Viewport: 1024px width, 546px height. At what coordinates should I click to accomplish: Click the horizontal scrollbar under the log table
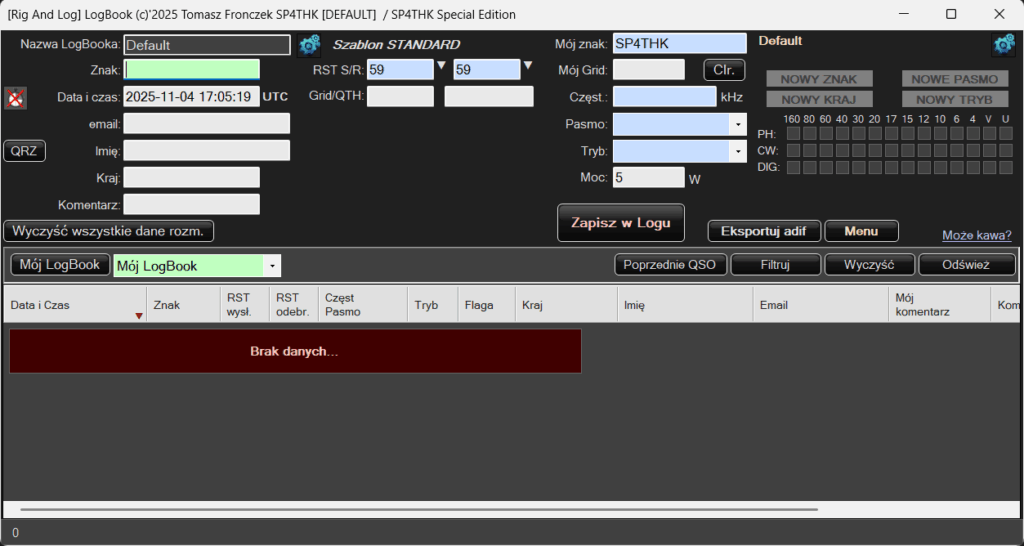(x=400, y=510)
